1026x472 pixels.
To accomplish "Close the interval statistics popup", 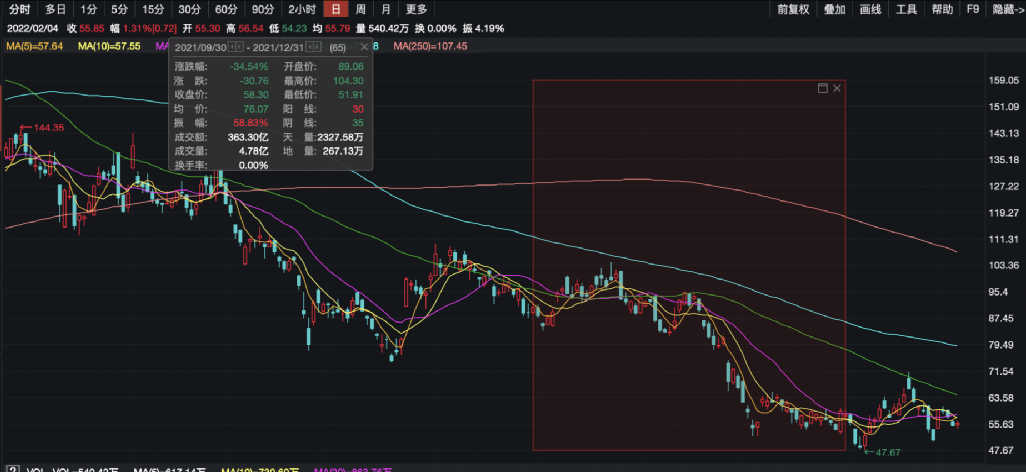I will click(x=364, y=47).
